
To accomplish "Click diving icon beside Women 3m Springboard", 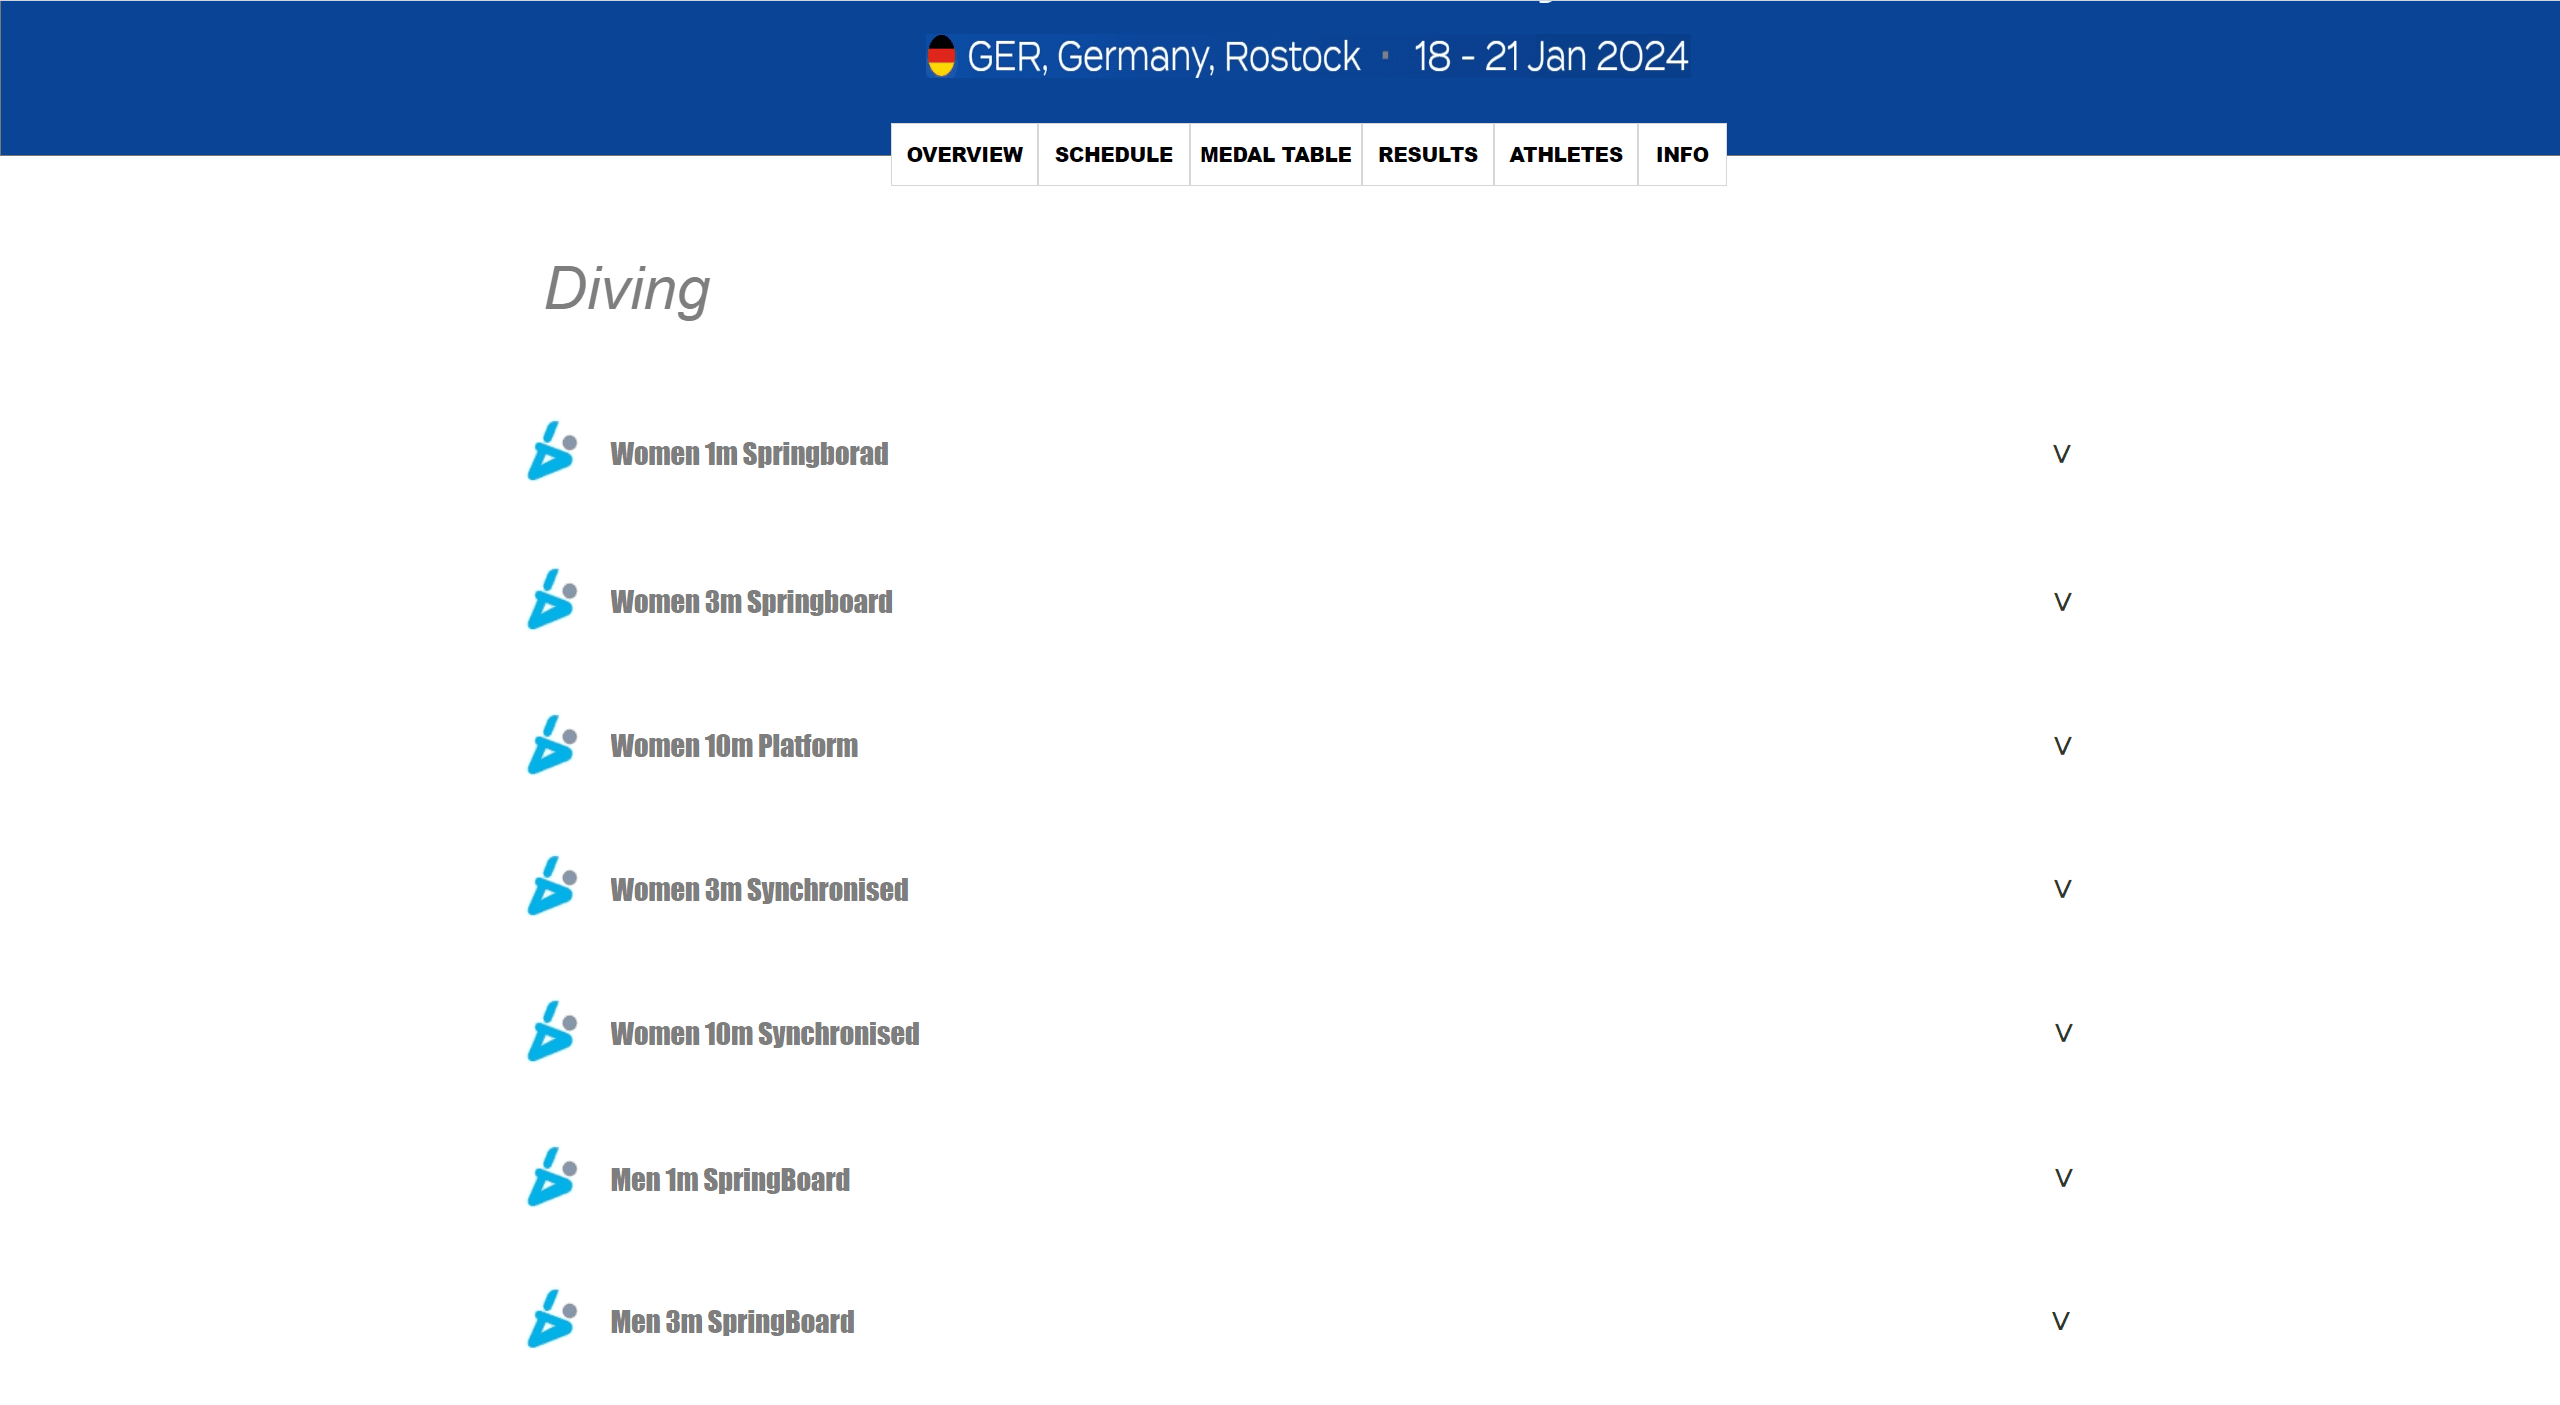I will tap(552, 600).
